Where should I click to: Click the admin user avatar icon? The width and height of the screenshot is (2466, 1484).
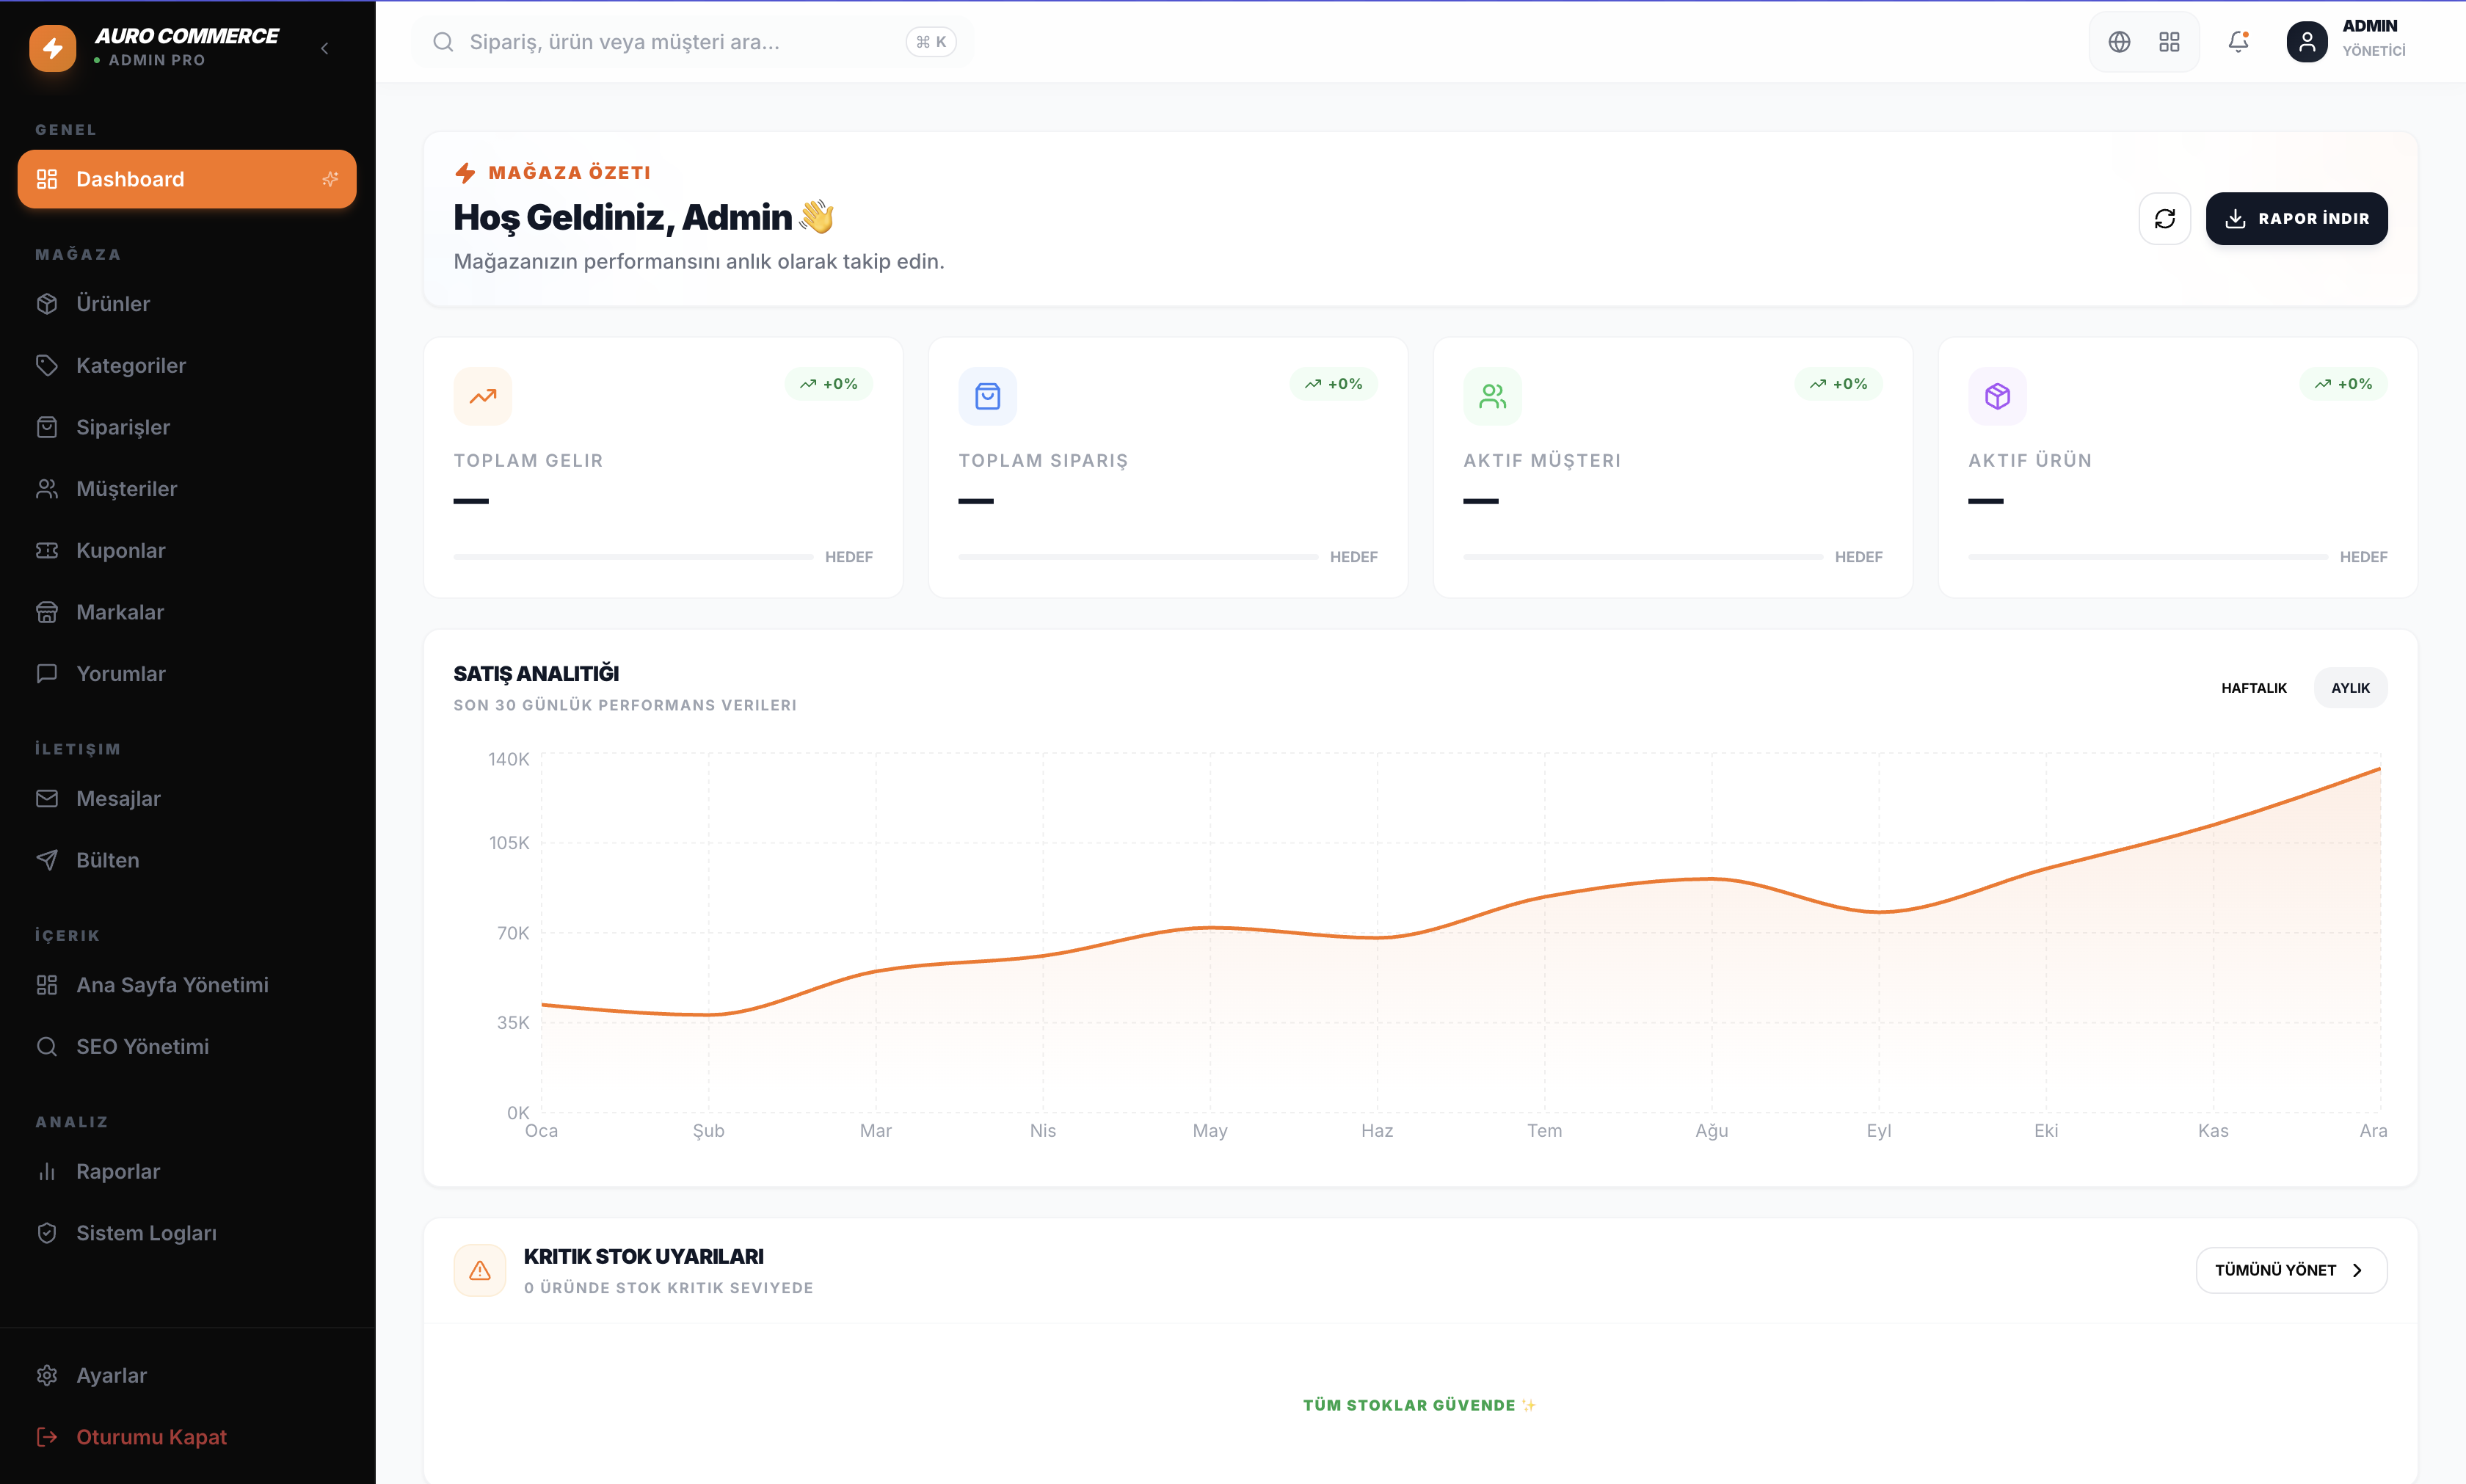(x=2307, y=42)
